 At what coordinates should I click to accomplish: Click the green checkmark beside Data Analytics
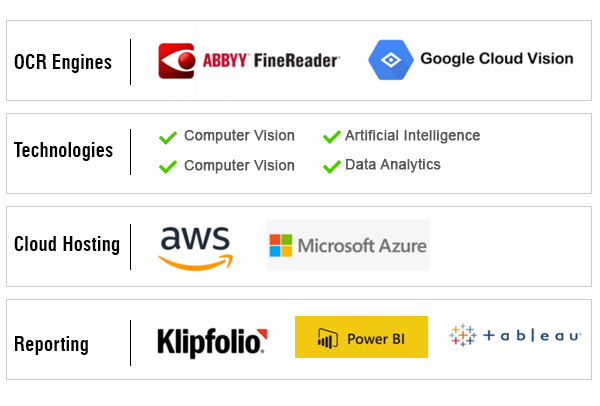pos(332,166)
